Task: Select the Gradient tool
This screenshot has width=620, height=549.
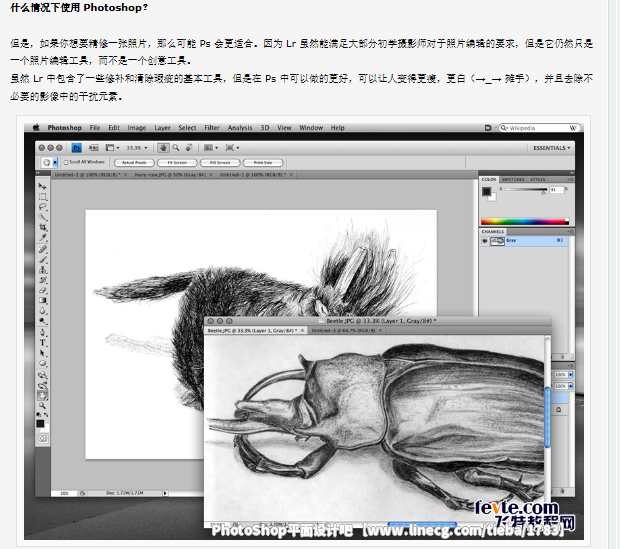Action: coord(42,301)
